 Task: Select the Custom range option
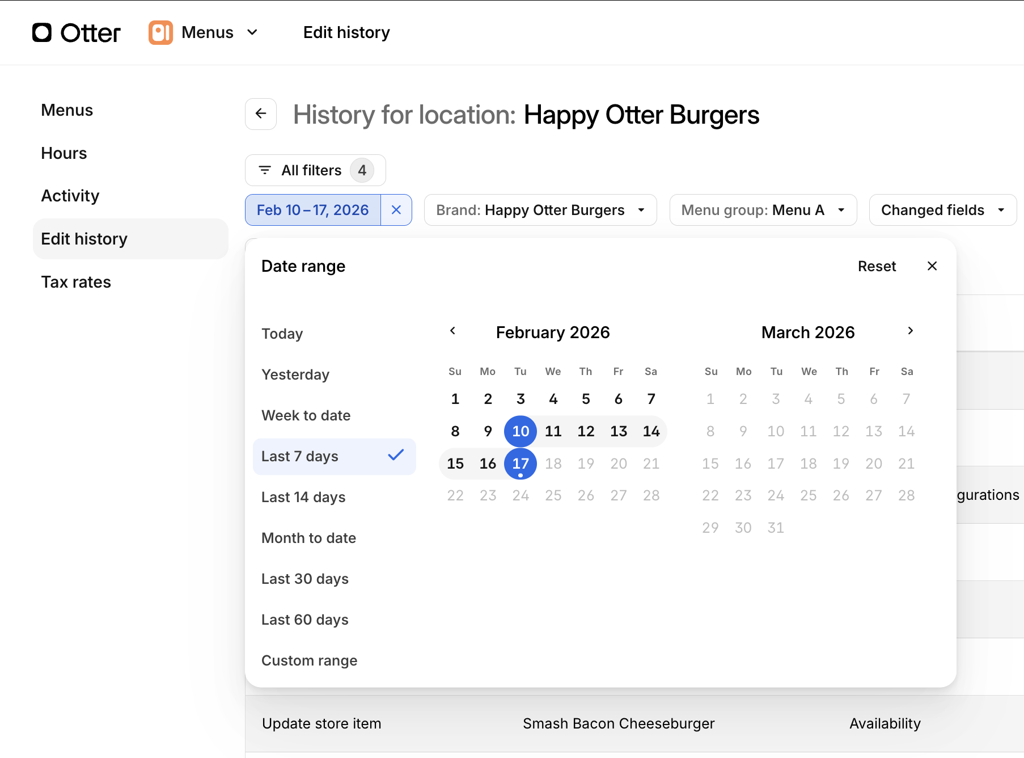pyautogui.click(x=309, y=660)
